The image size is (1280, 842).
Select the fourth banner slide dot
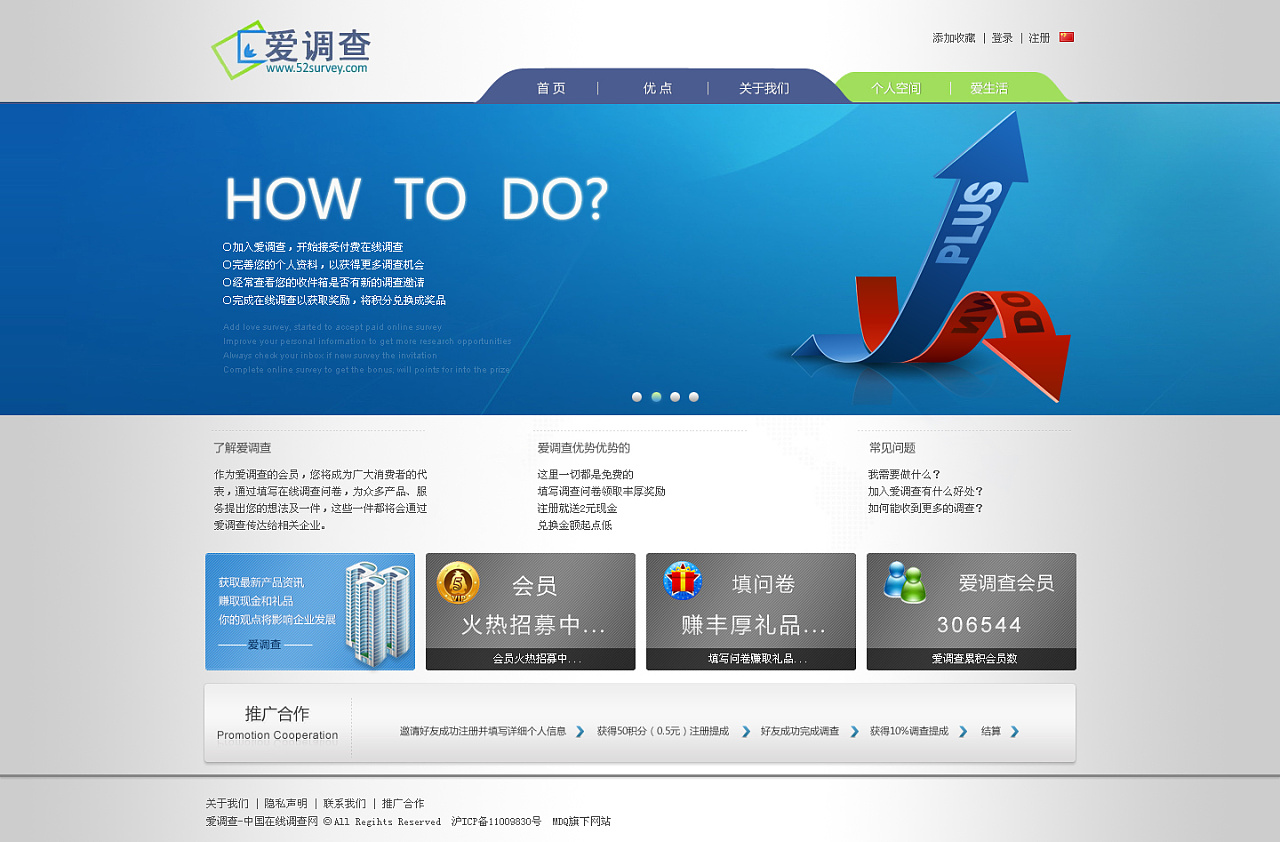[x=694, y=397]
